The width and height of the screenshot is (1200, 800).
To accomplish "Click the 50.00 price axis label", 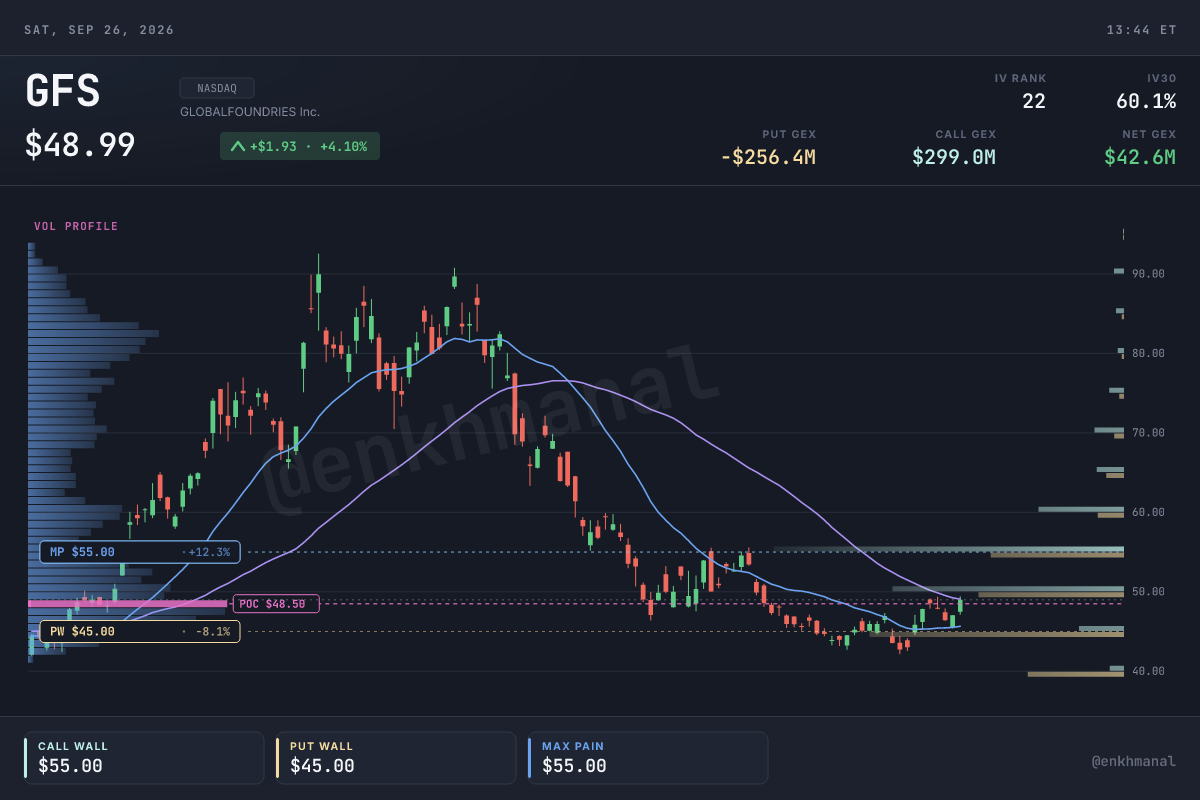I will click(x=1148, y=592).
